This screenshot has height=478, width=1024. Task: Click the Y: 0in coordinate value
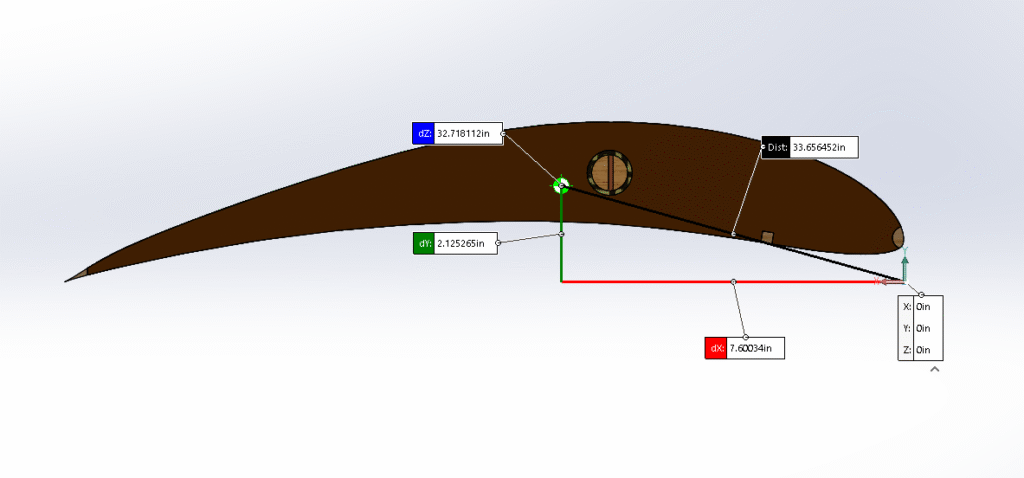point(927,328)
